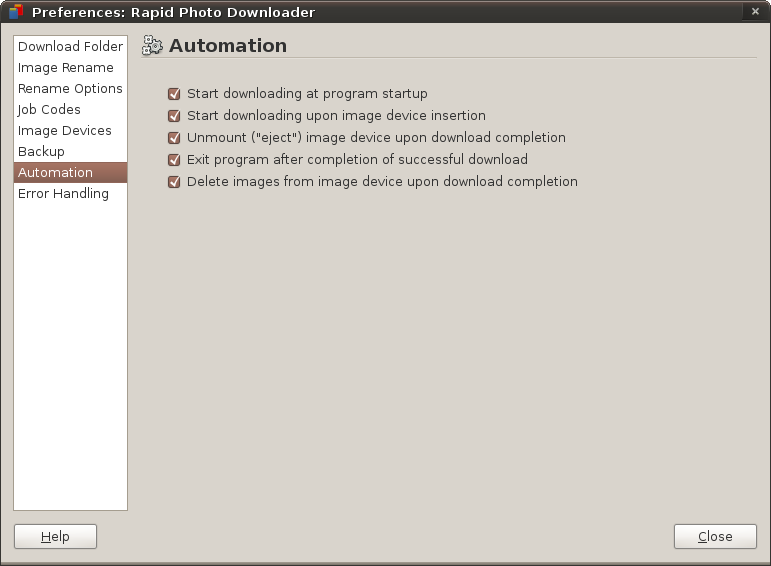Image resolution: width=771 pixels, height=566 pixels.
Task: Open the Download Folder preferences section
Action: pyautogui.click(x=70, y=47)
